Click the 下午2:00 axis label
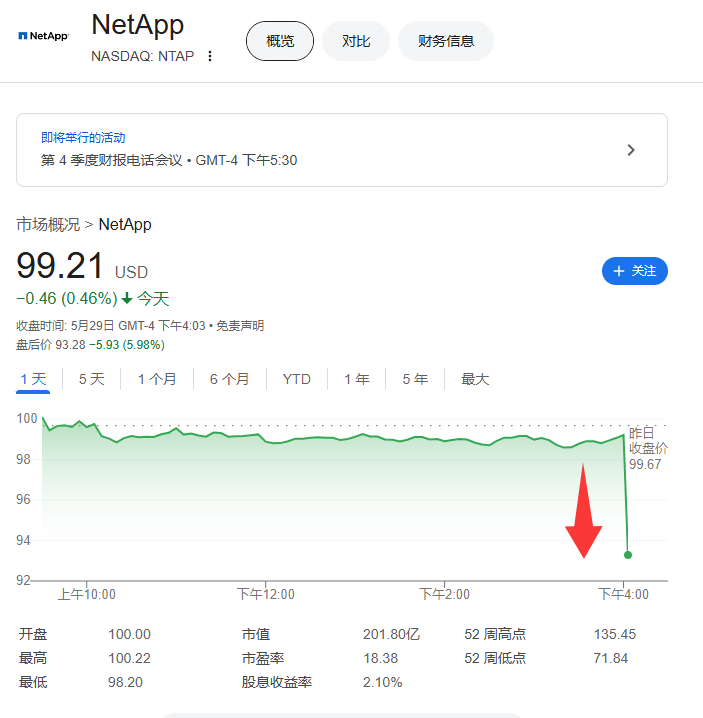 [444, 594]
